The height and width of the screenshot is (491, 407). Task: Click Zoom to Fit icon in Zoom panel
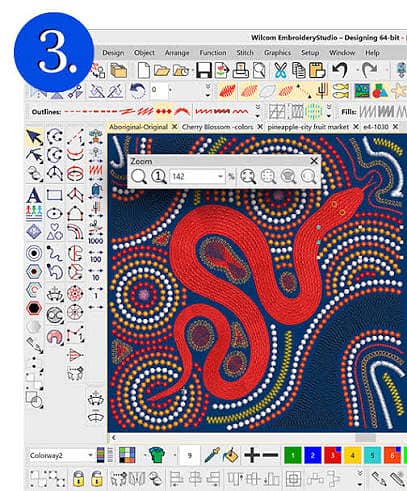[x=248, y=176]
